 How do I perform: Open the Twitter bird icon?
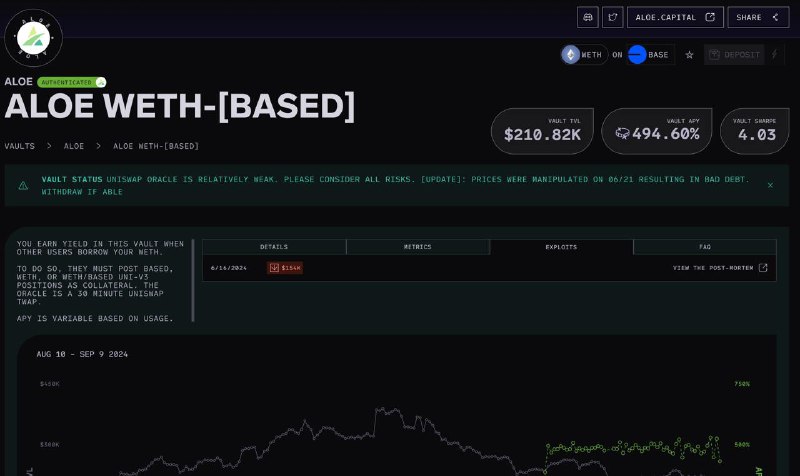point(612,17)
